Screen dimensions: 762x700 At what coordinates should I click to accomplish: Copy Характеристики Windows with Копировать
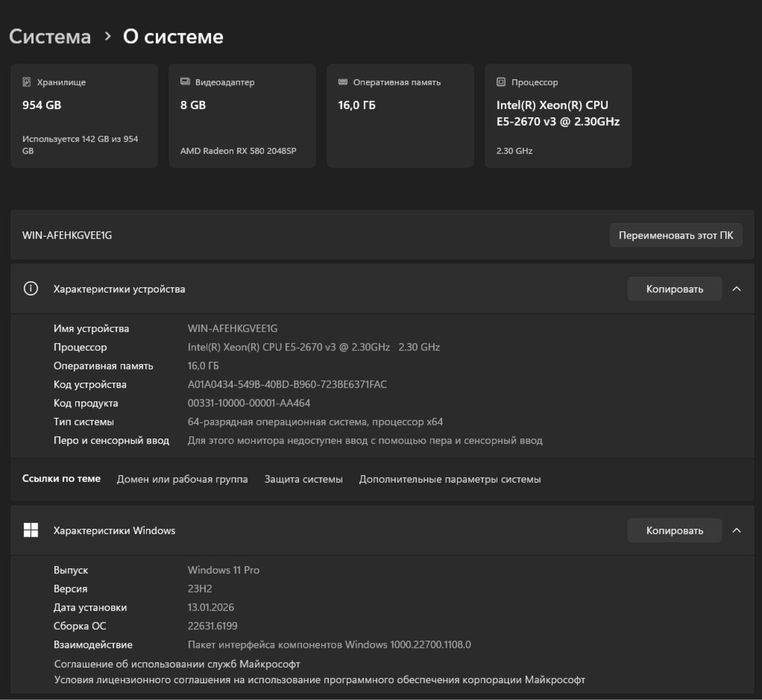click(x=674, y=531)
